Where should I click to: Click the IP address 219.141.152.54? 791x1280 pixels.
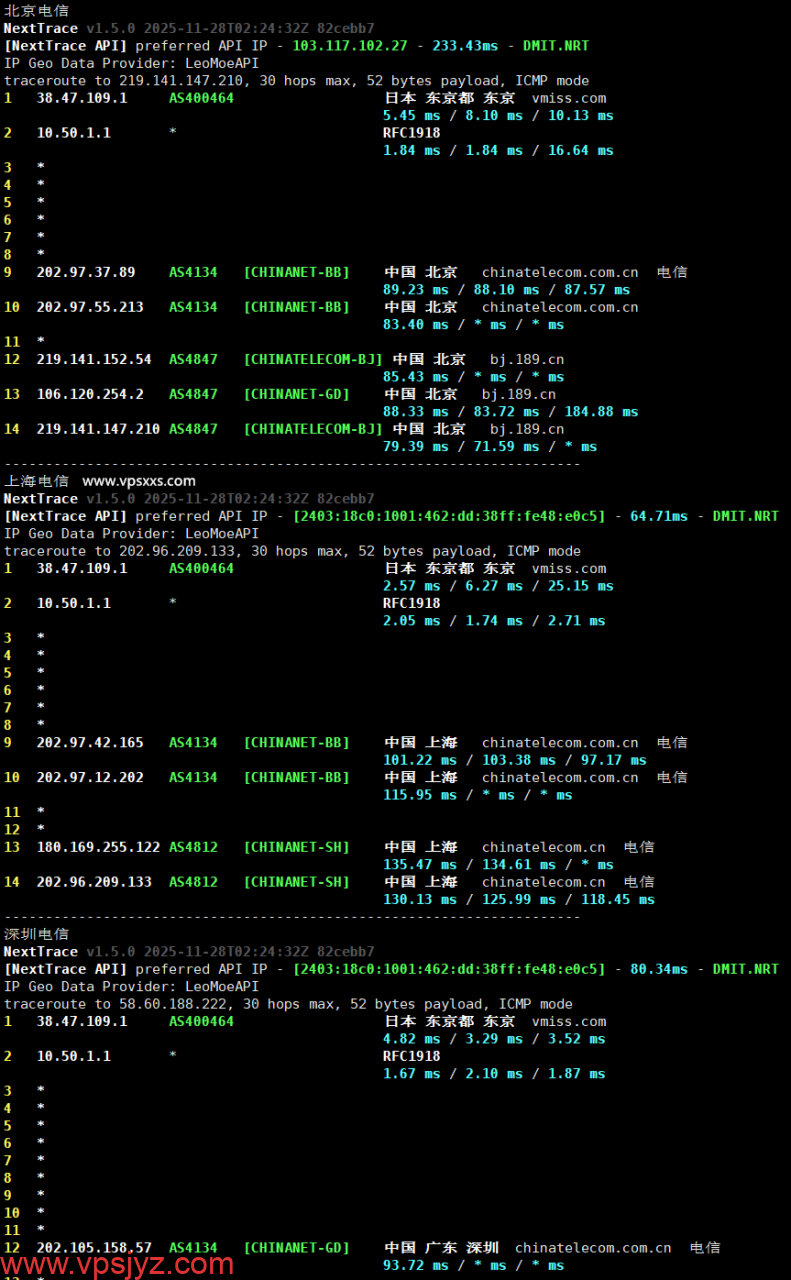point(94,359)
